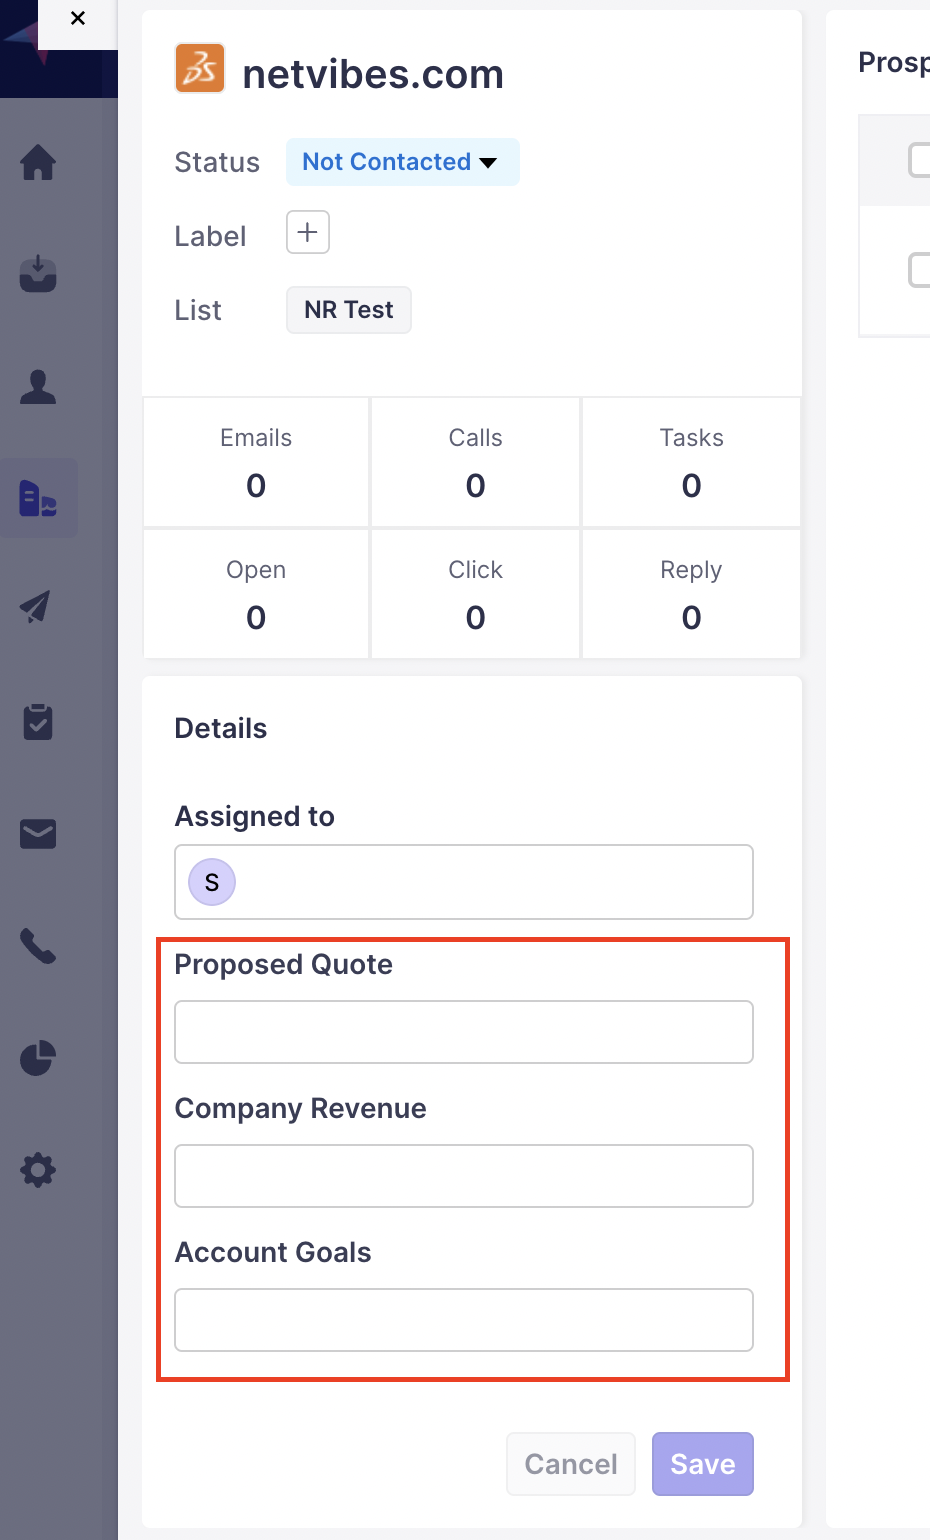Focus the Account Goals input field
The width and height of the screenshot is (930, 1540).
[464, 1320]
